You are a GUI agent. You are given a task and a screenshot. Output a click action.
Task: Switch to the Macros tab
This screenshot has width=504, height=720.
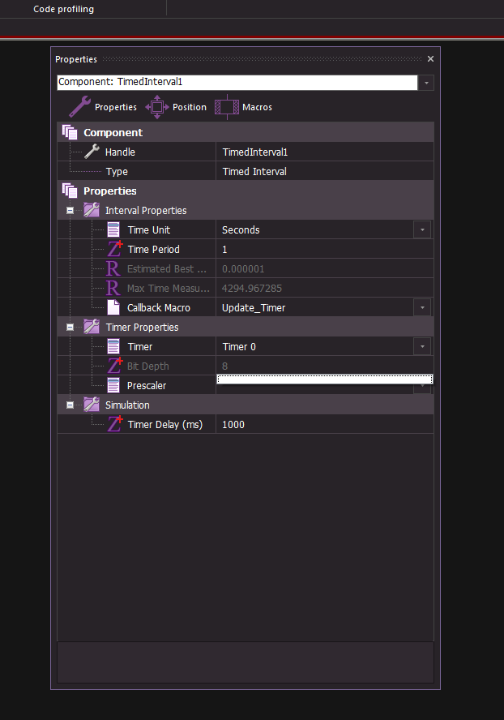(243, 107)
